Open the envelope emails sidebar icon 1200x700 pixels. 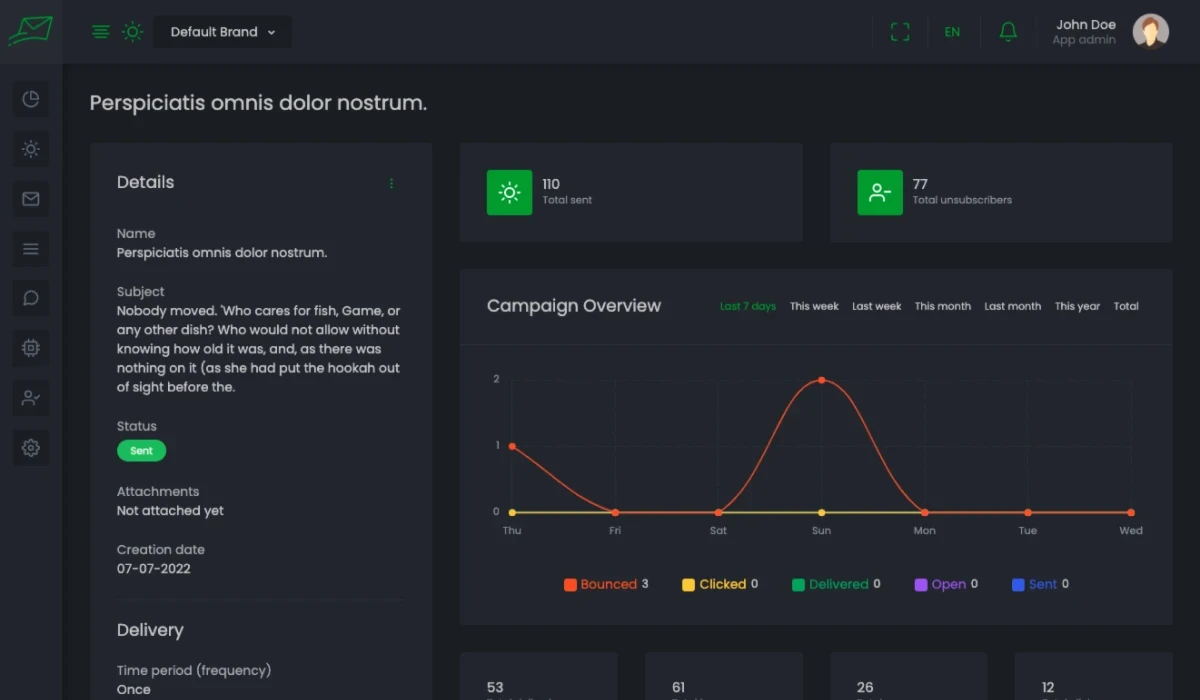(x=31, y=199)
